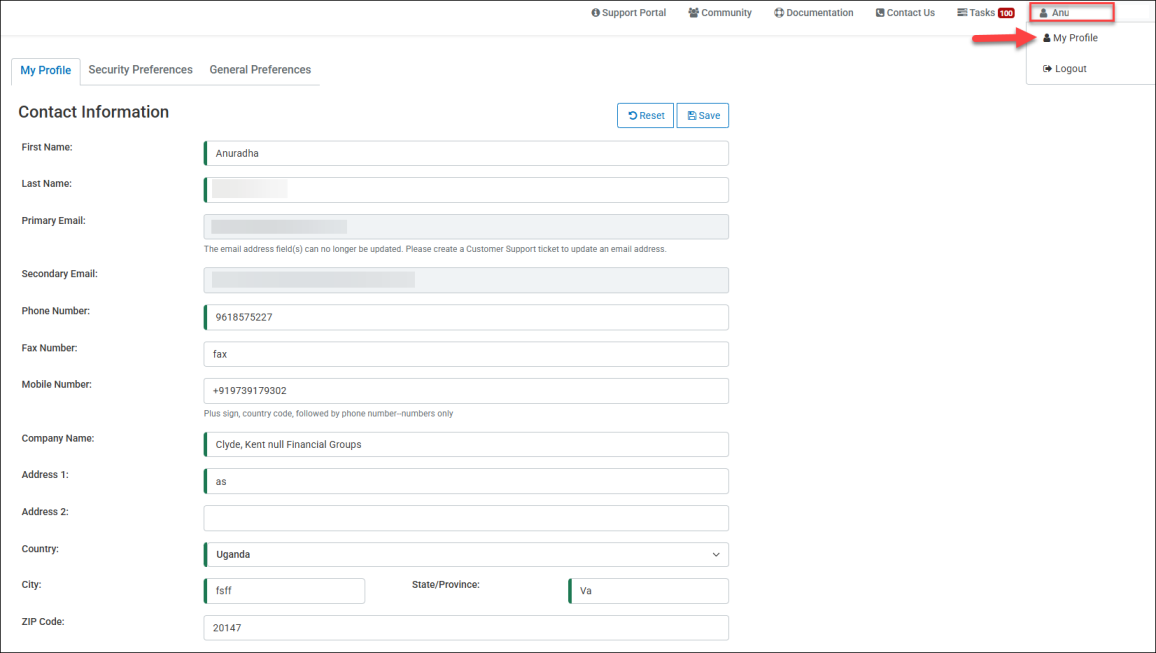Click the Community people icon
The width and height of the screenshot is (1156, 653).
694,13
